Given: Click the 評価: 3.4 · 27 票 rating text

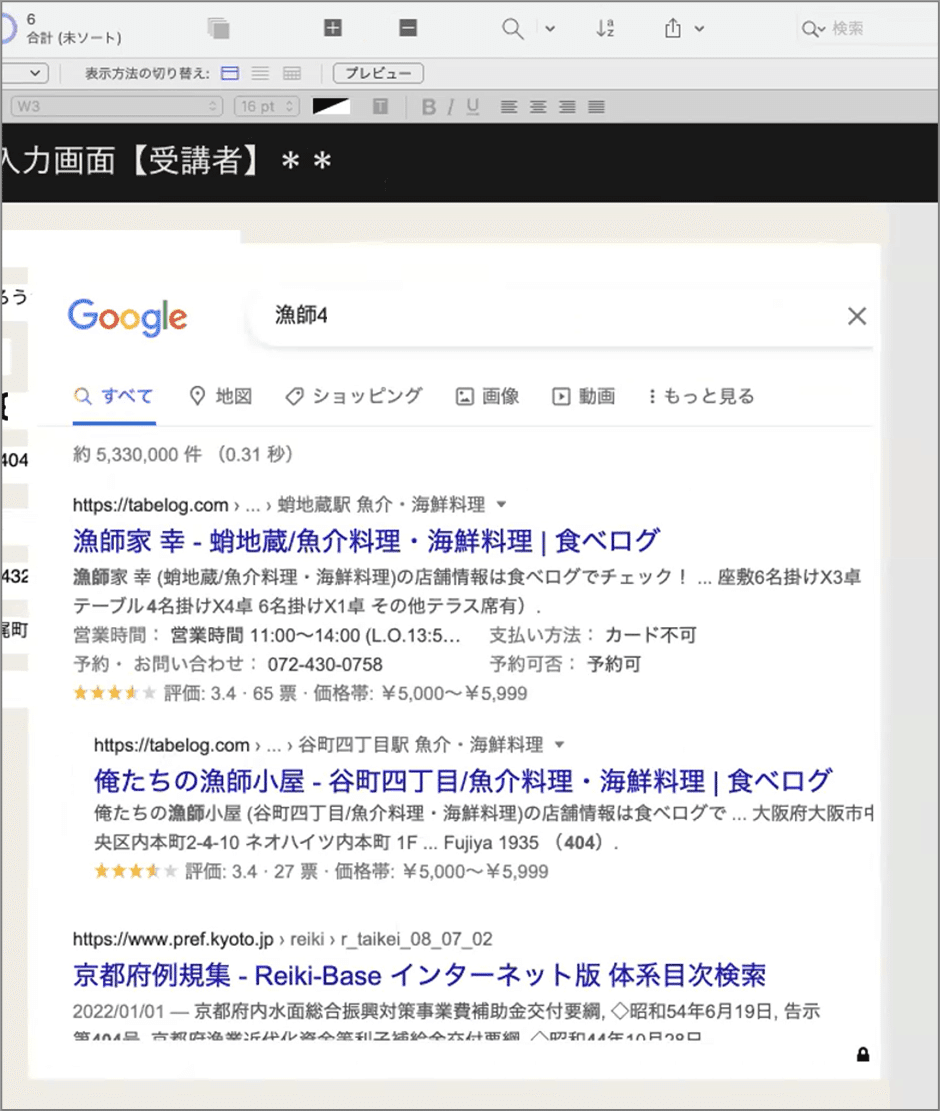Looking at the screenshot, I should coord(251,872).
